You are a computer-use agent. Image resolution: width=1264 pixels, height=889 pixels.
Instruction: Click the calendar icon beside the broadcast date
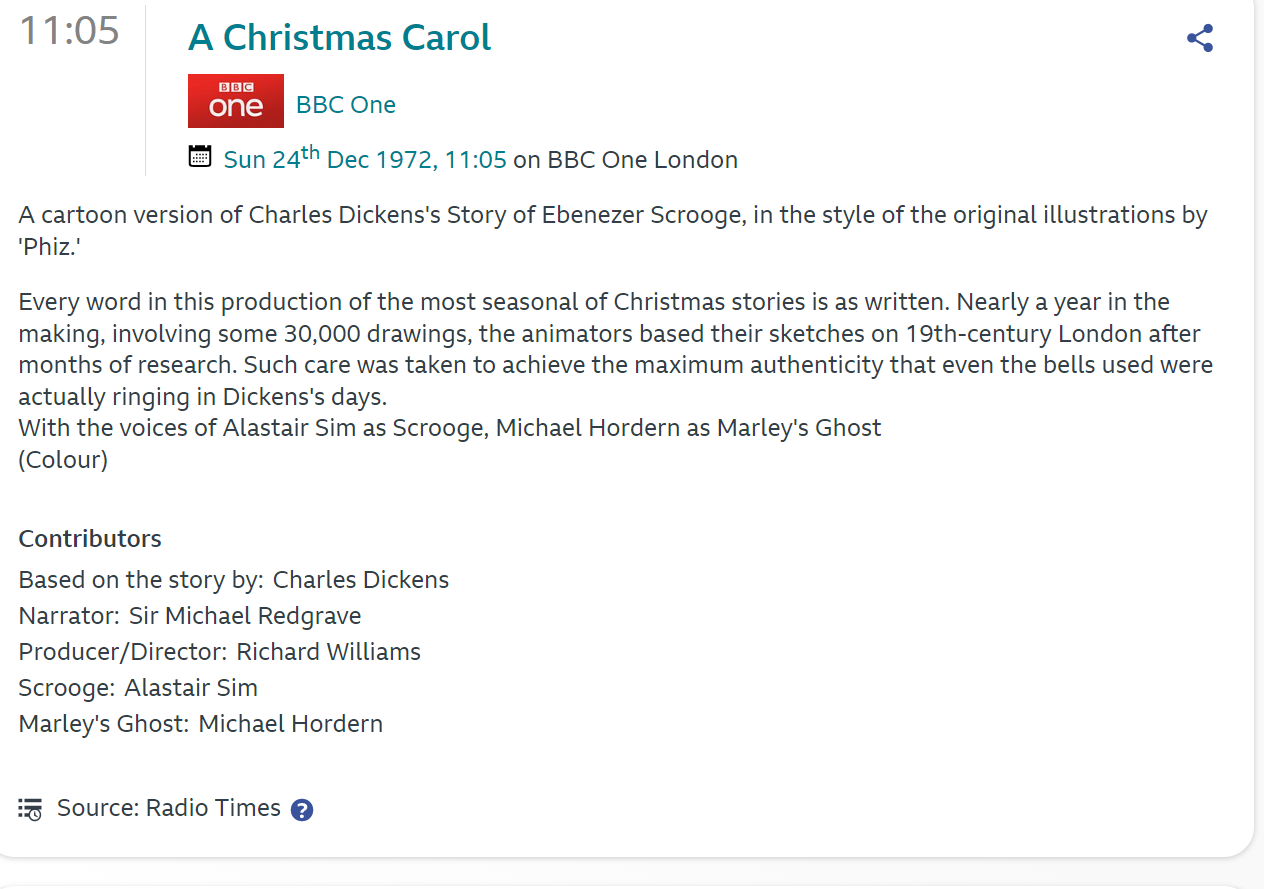coord(200,156)
